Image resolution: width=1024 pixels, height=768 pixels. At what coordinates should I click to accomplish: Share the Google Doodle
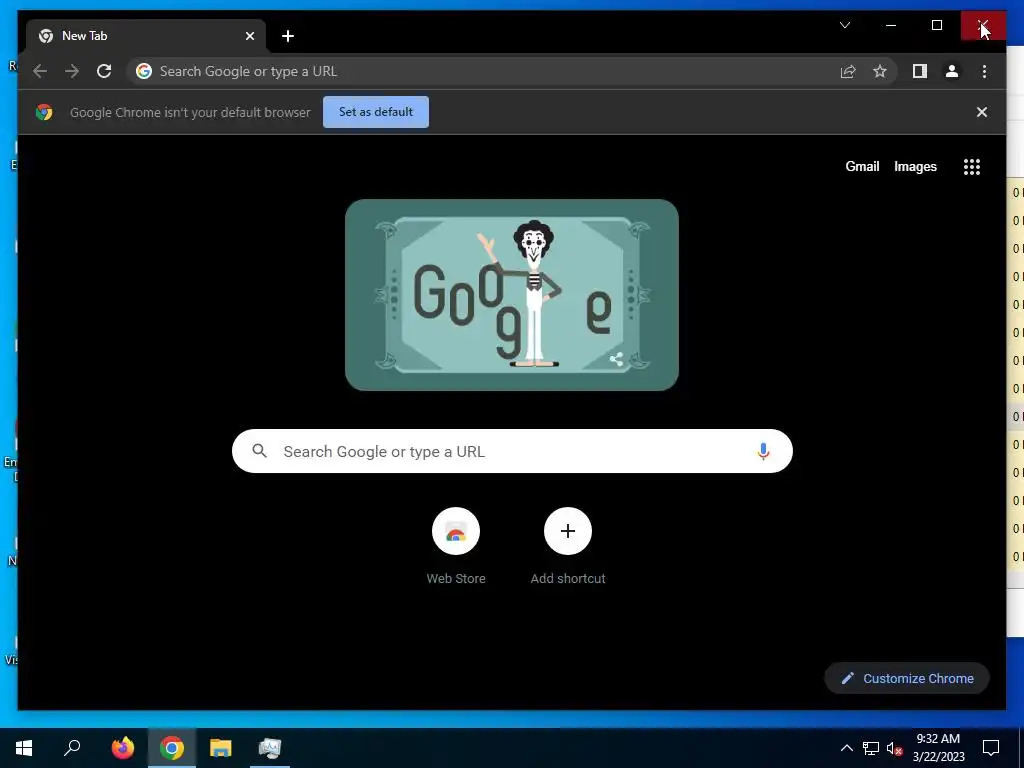click(x=616, y=359)
